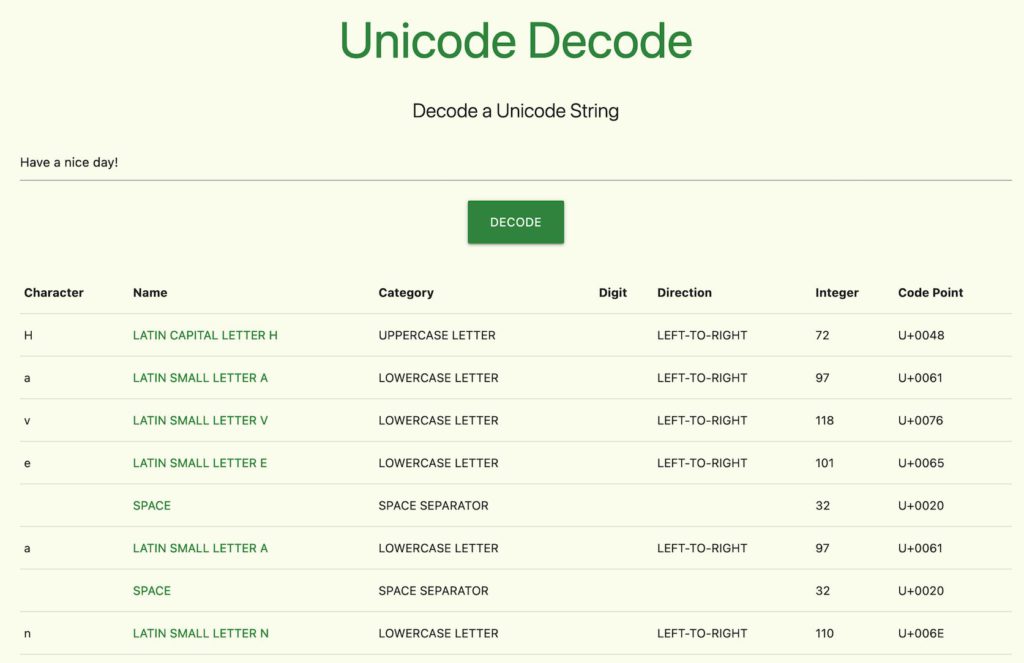The image size is (1024, 663).
Task: Follow the LATIN SMALL LETTER E link
Action: click(x=200, y=463)
